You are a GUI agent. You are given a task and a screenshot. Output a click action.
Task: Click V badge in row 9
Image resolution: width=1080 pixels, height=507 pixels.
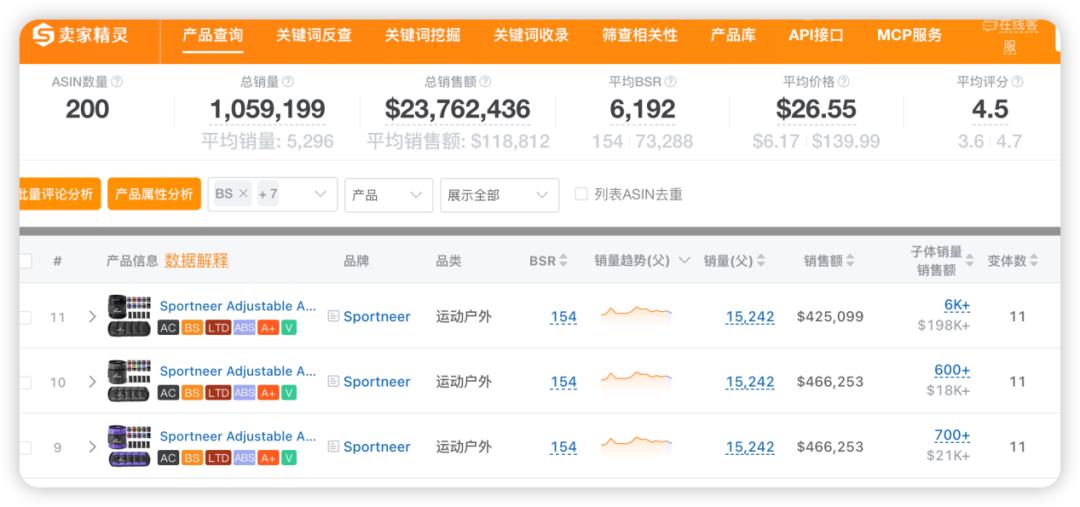pyautogui.click(x=289, y=458)
